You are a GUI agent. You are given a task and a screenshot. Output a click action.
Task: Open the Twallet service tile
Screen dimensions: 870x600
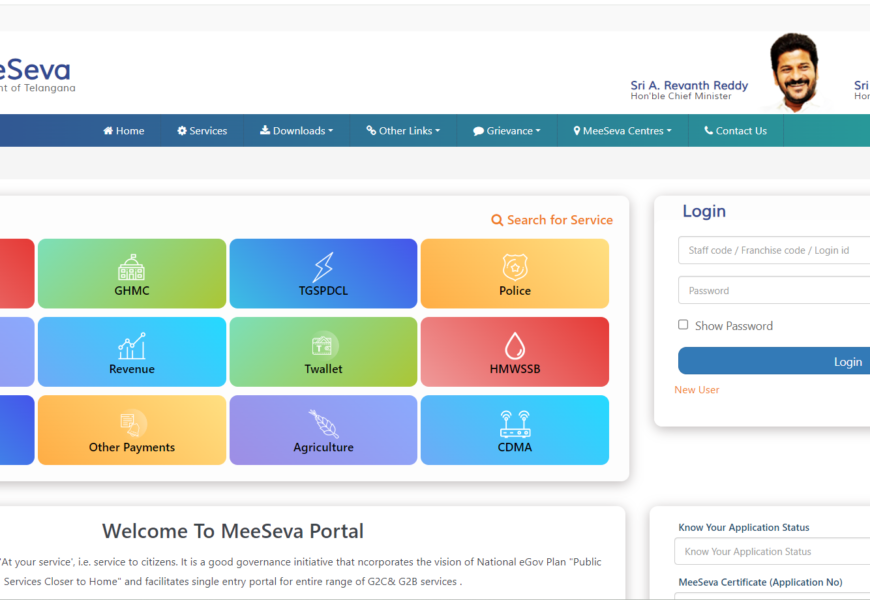(x=323, y=352)
